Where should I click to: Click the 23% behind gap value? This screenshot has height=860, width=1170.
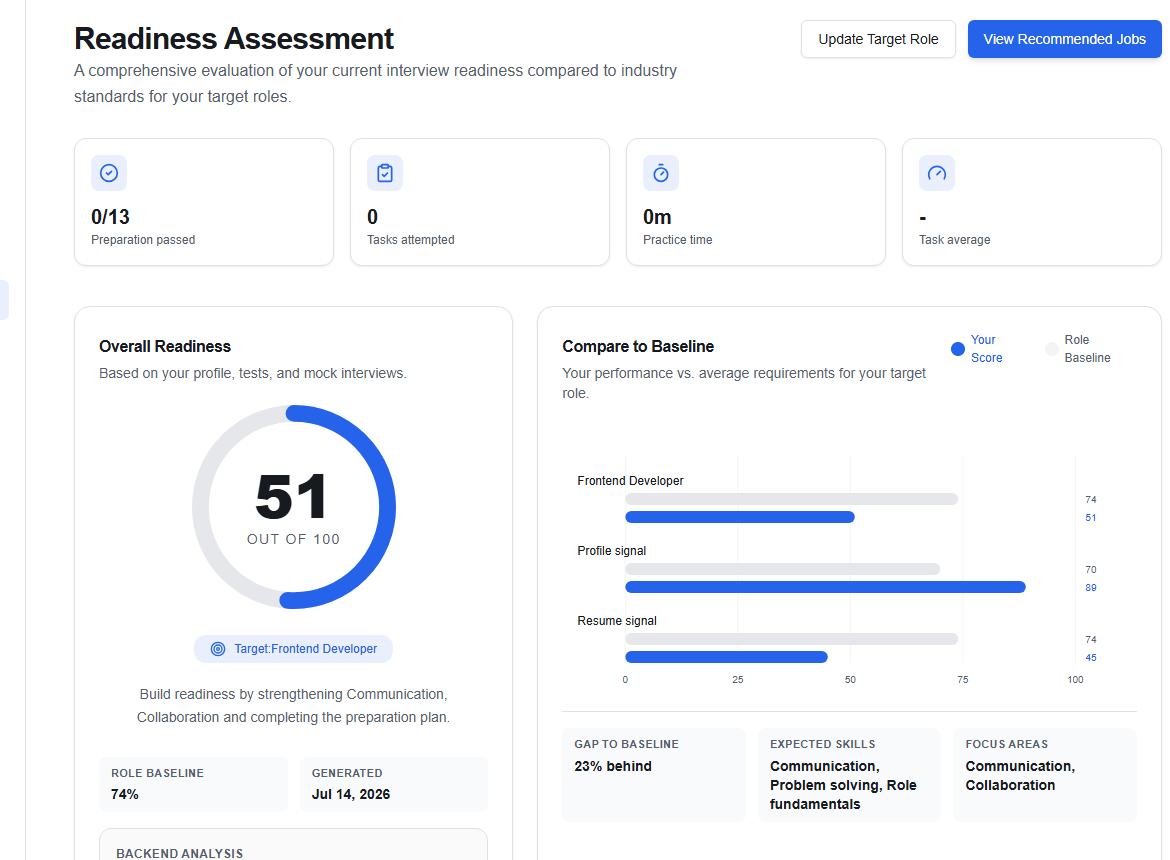click(x=613, y=766)
